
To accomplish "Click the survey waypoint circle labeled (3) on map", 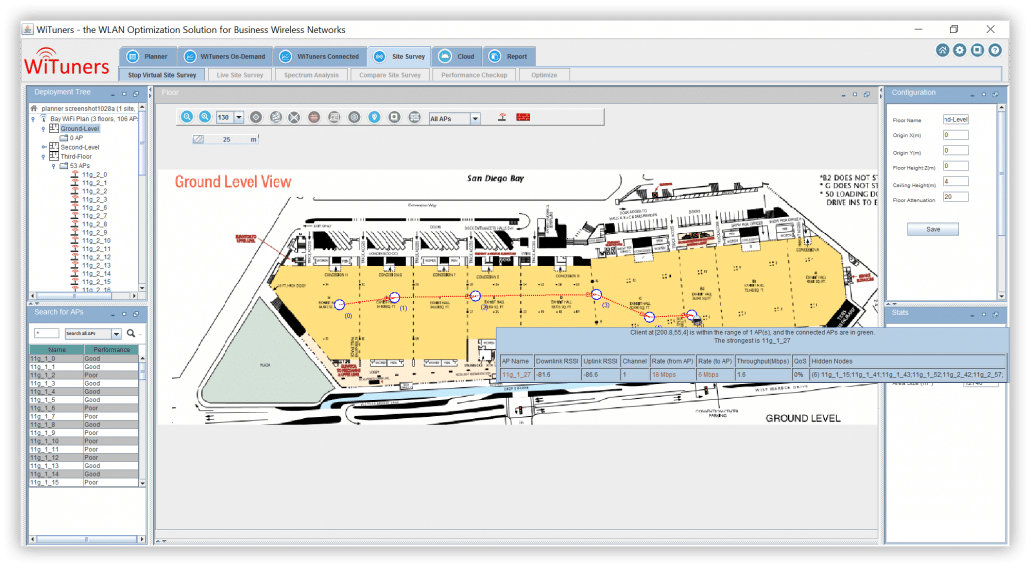I will click(596, 294).
